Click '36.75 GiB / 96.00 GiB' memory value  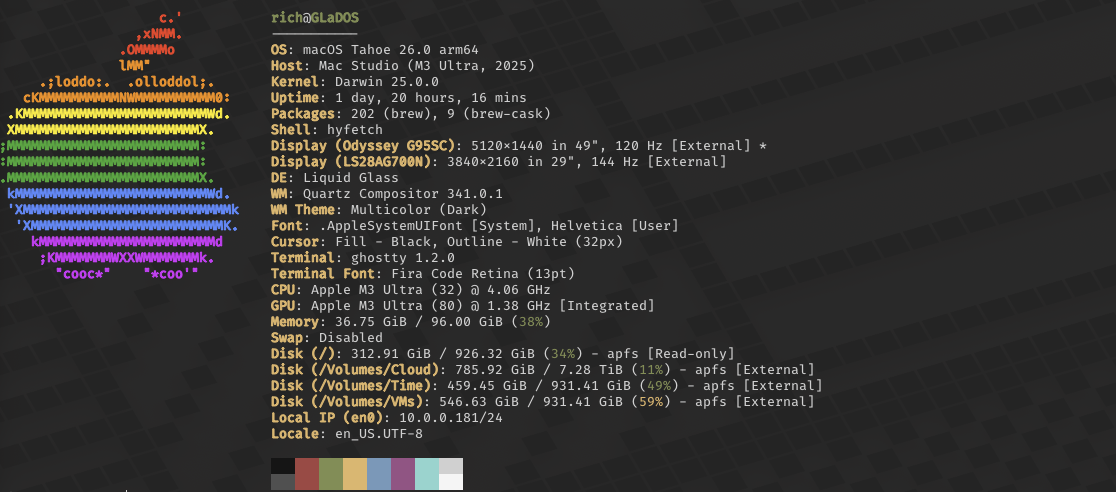pyautogui.click(x=418, y=322)
